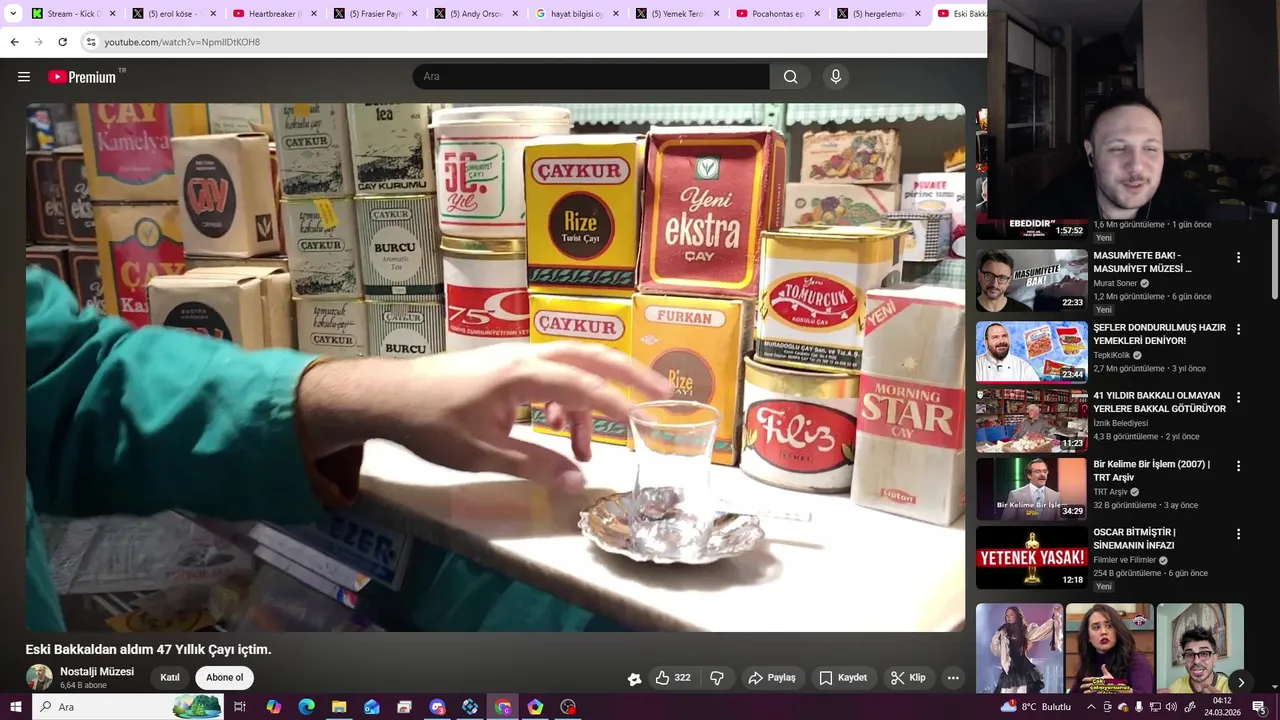The height and width of the screenshot is (720, 1280).
Task: Switch to Chrome in the taskbar
Action: tap(503, 707)
